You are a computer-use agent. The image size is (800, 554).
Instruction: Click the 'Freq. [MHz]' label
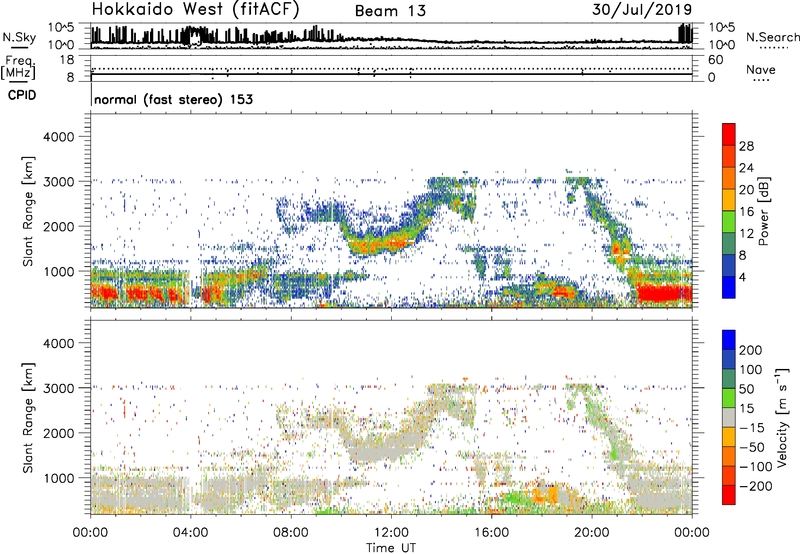18,67
